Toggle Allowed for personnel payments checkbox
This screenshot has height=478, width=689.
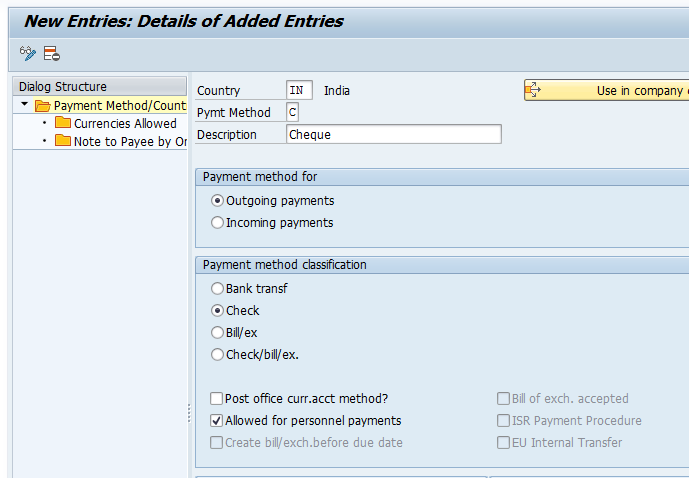216,420
